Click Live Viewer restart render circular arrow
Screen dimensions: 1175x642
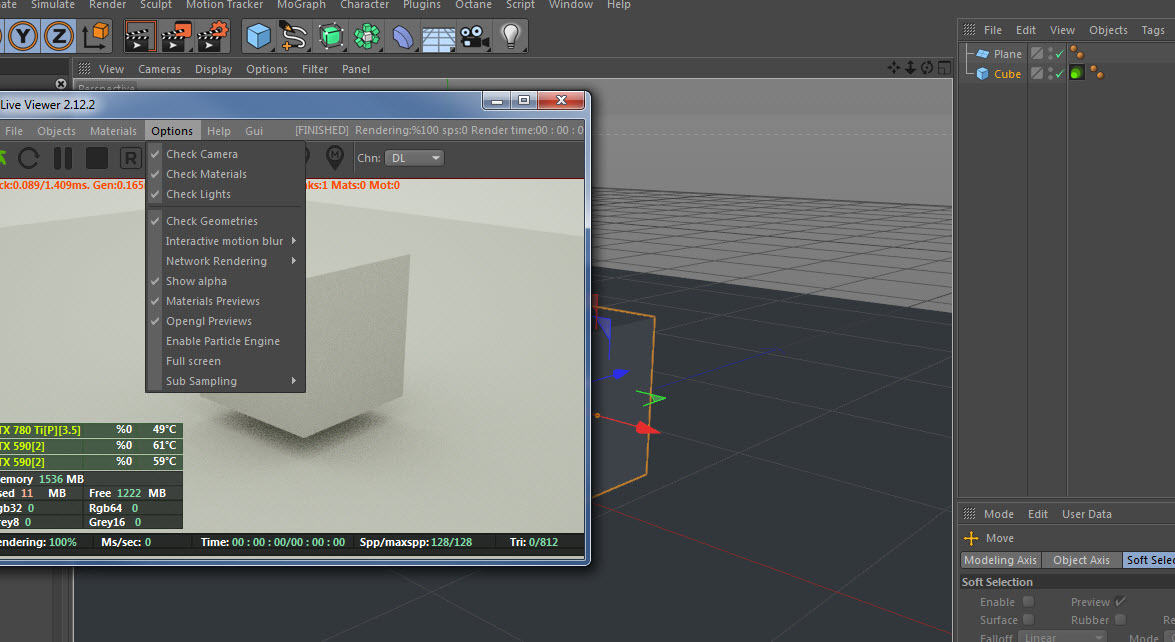(28, 158)
